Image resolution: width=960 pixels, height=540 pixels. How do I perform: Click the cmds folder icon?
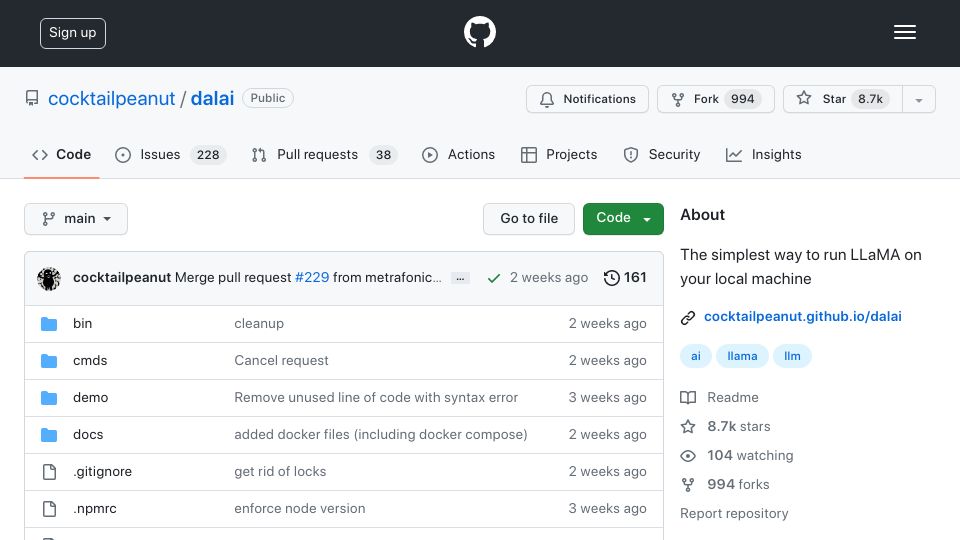click(x=49, y=361)
